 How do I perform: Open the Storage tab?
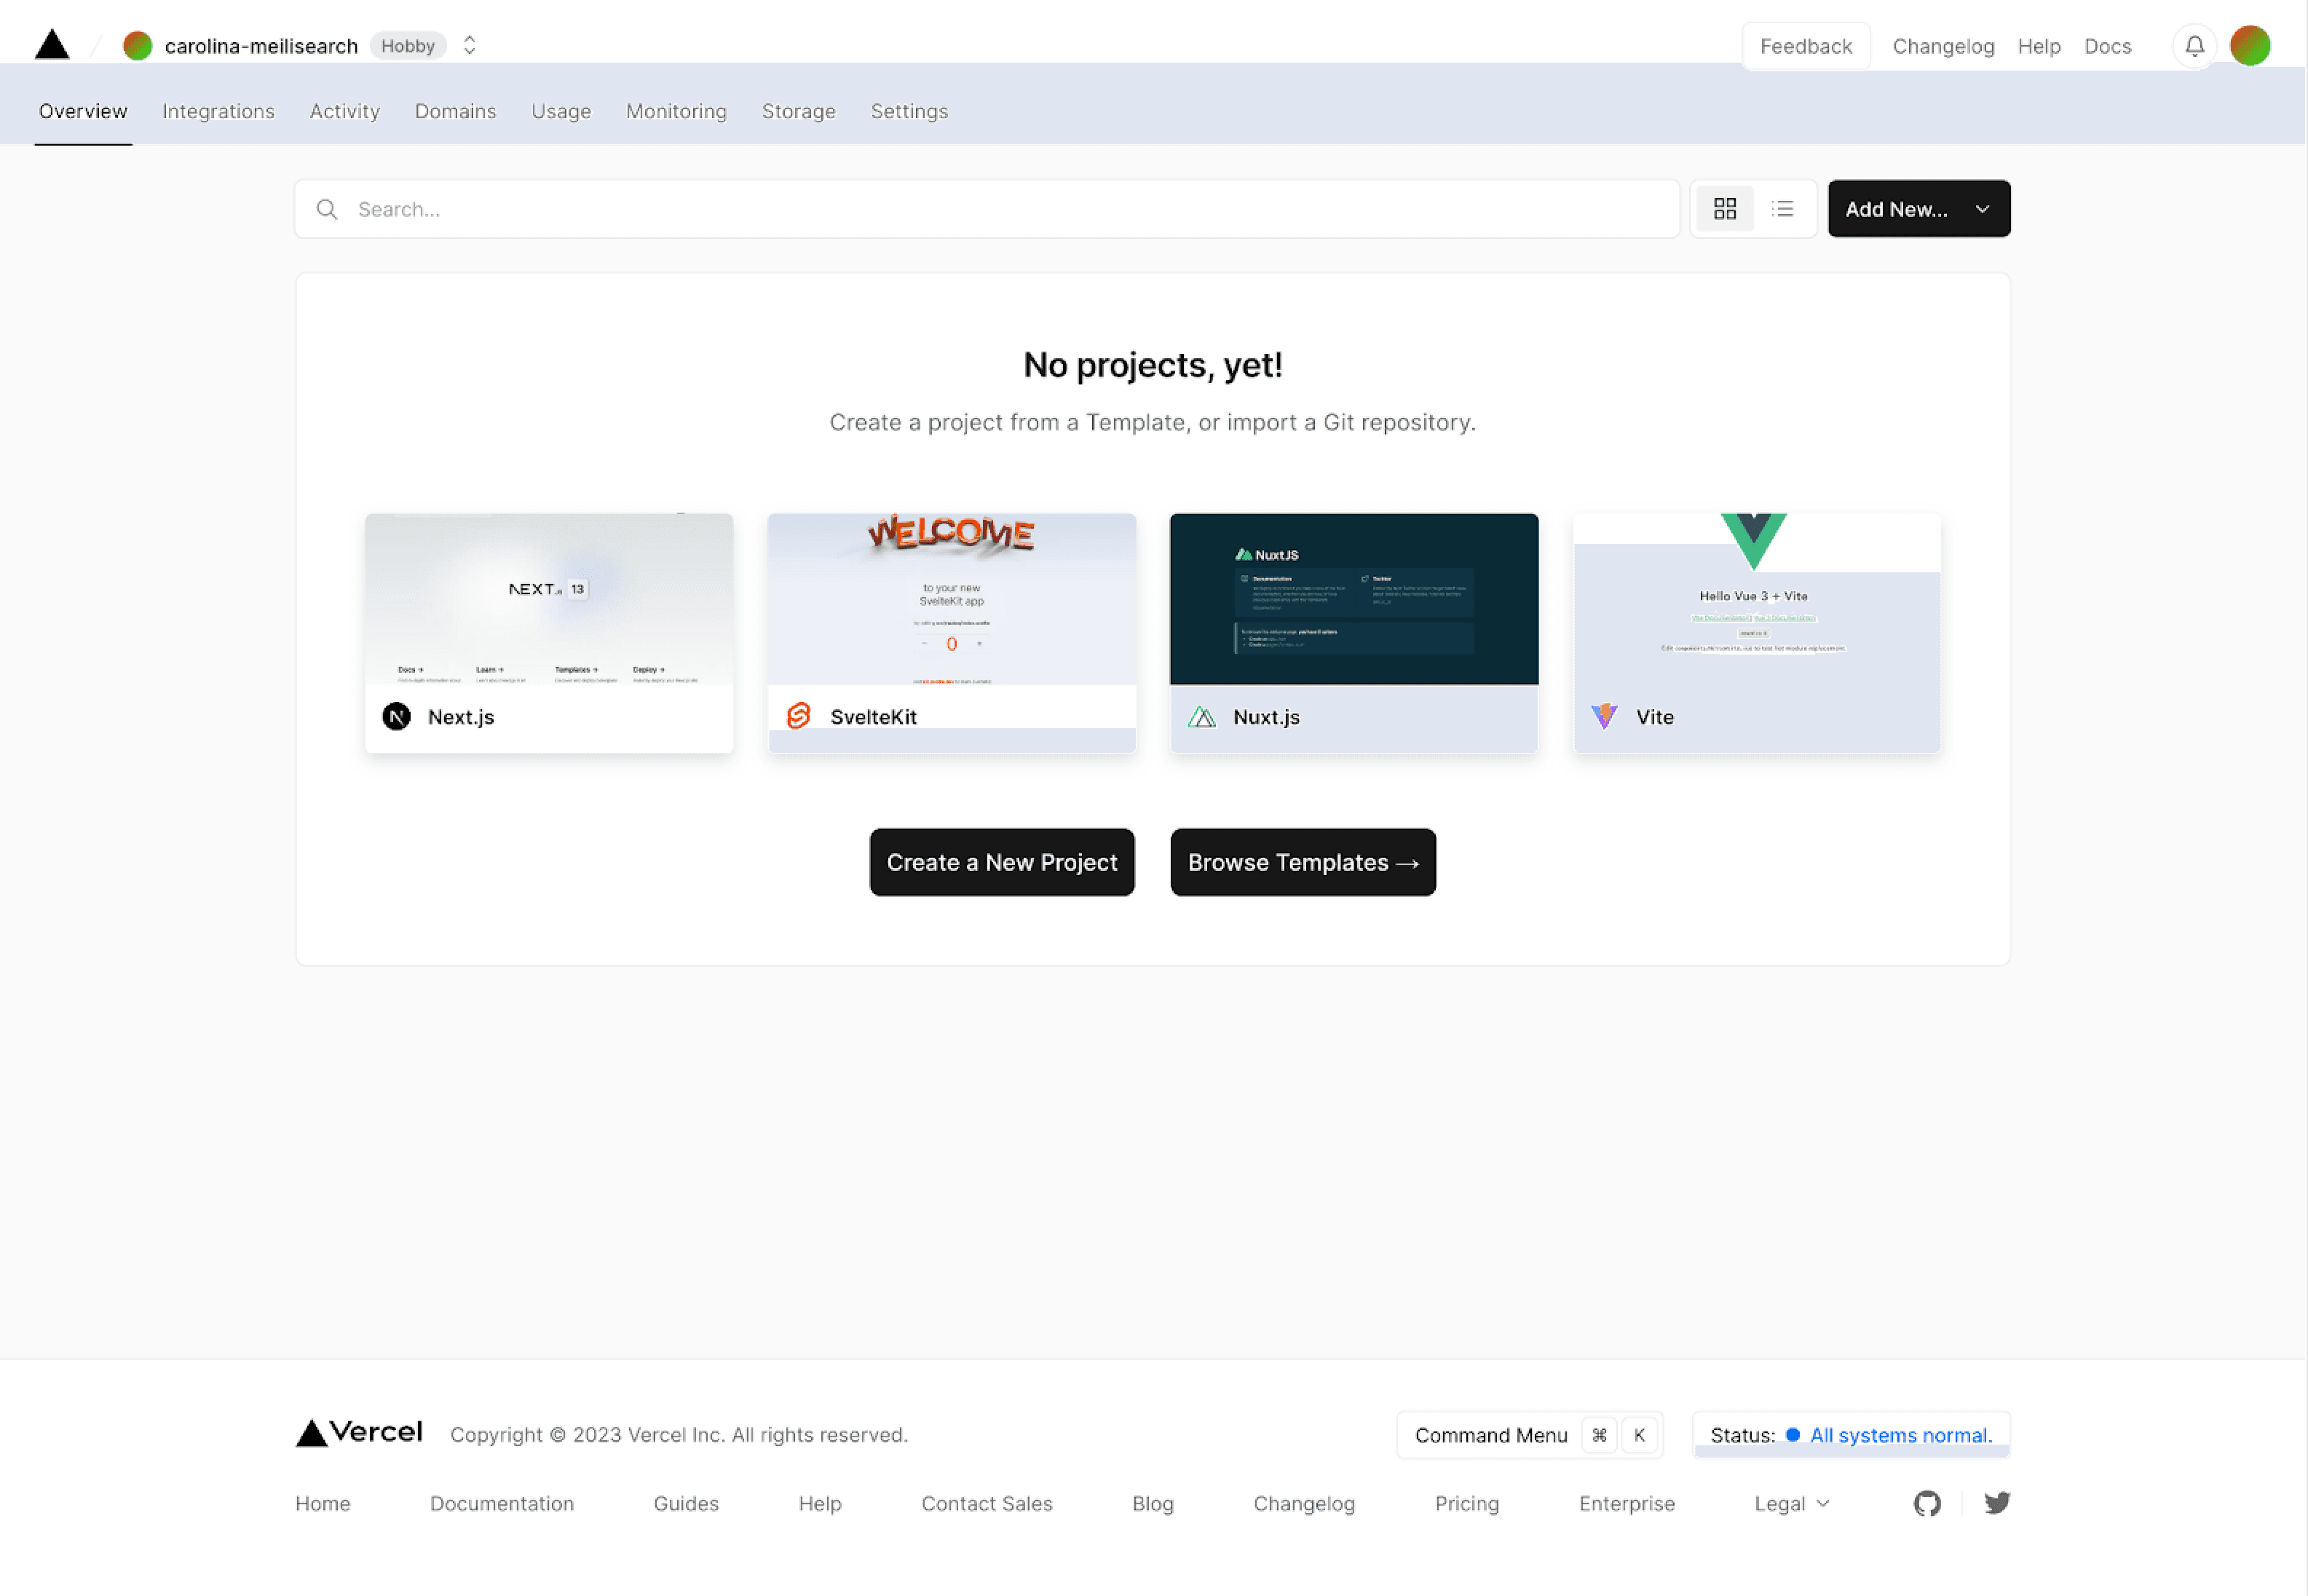(798, 111)
